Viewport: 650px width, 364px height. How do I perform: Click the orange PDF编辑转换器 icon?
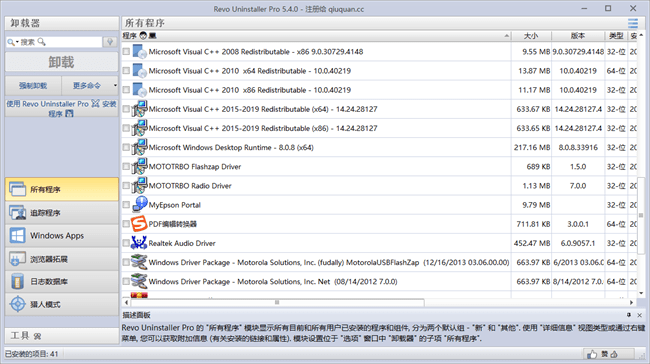139,224
